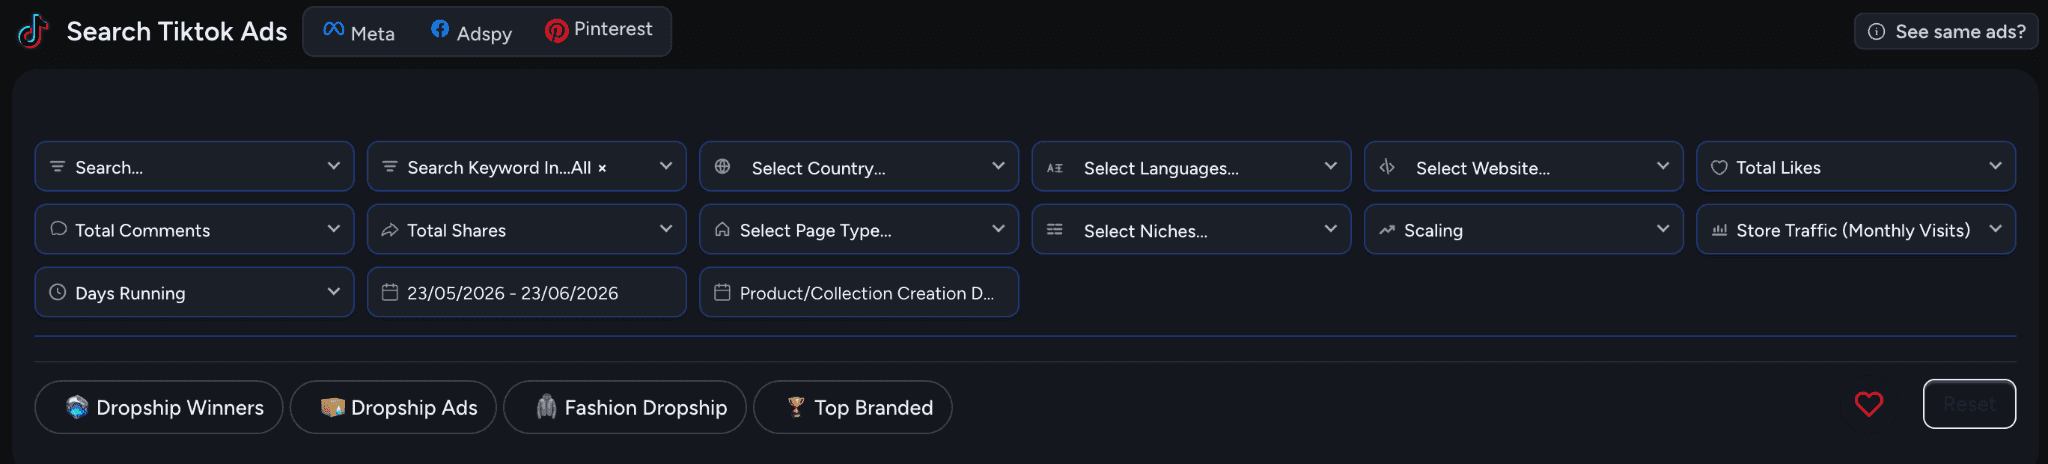Click the Reset button

point(1969,404)
